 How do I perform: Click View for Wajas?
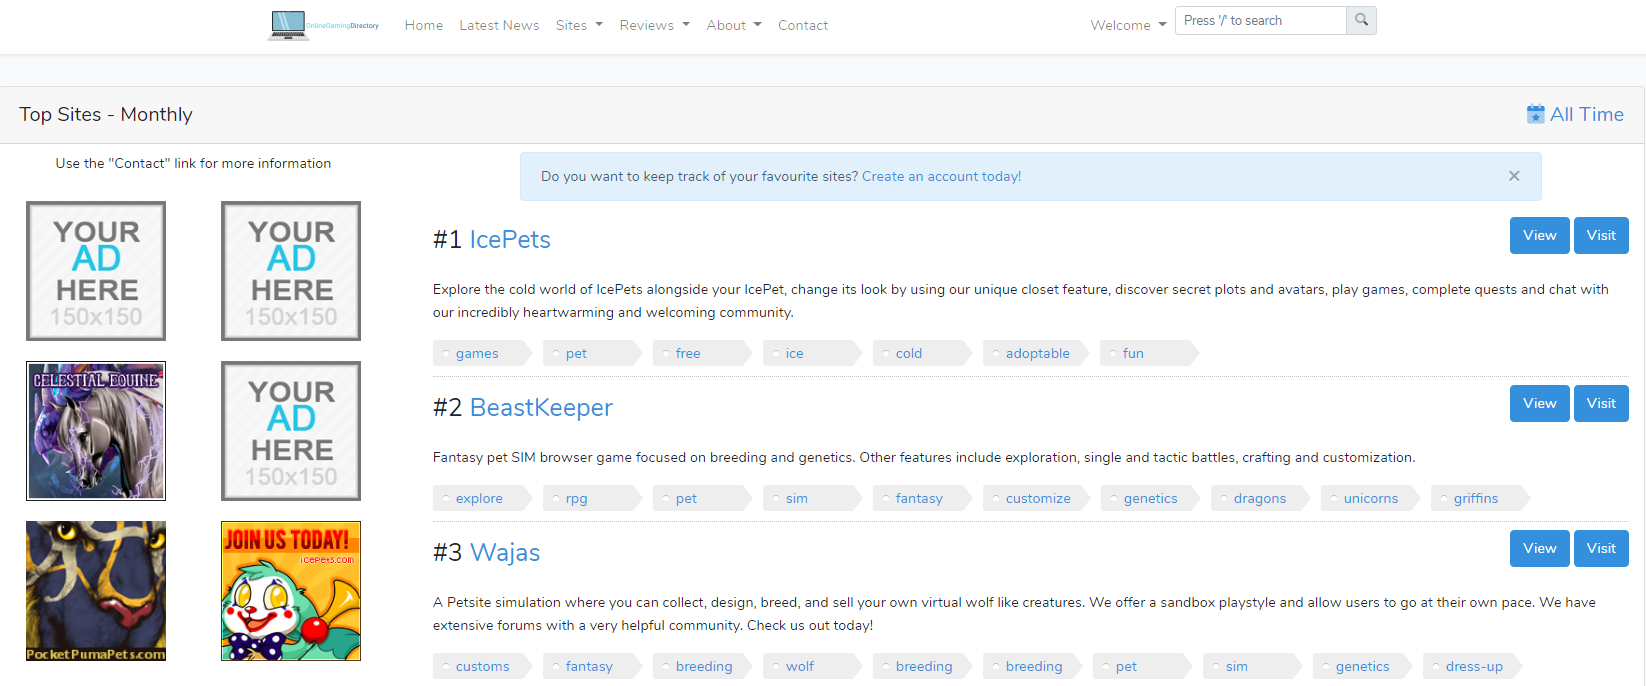tap(1539, 548)
